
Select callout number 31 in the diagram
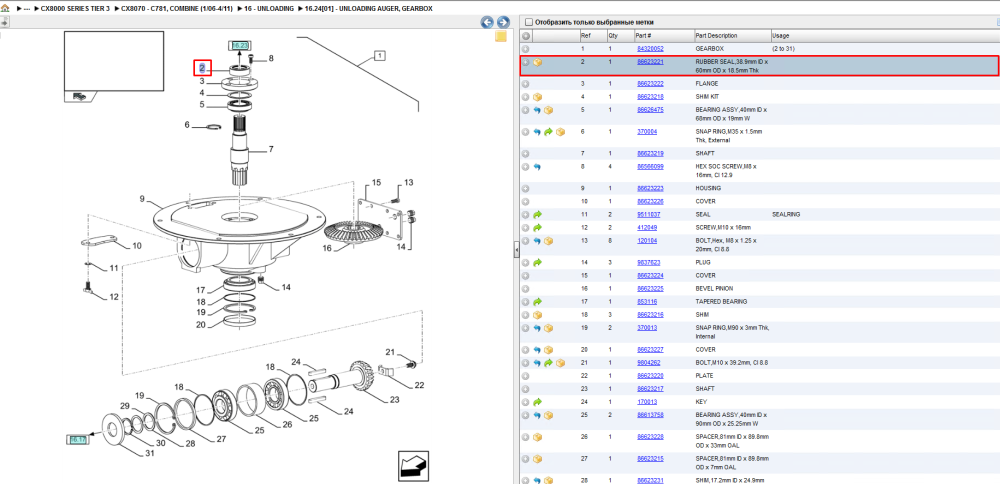[150, 453]
